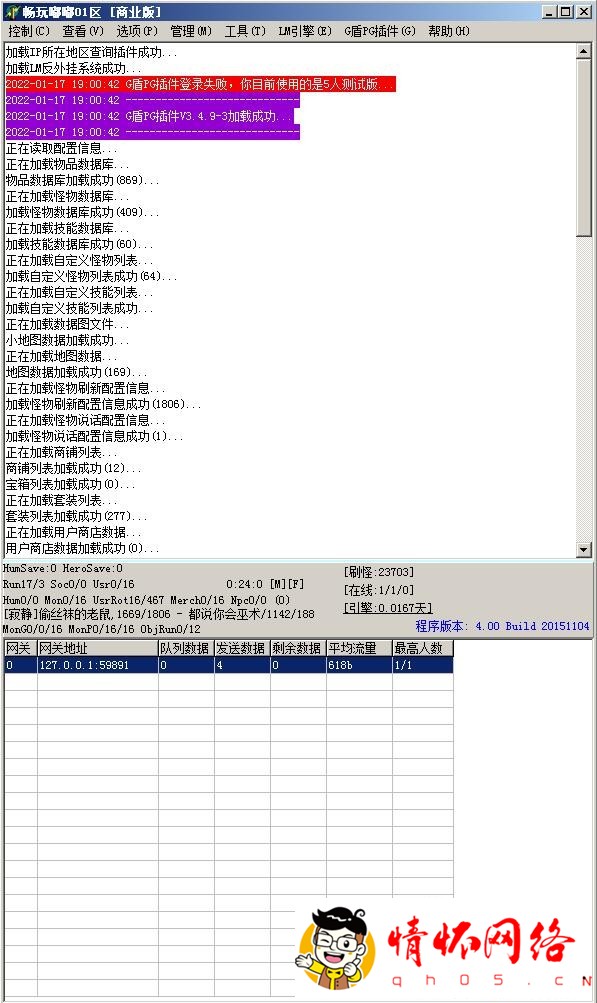Open the 工具(T) menu
This screenshot has width=597, height=1003.
pos(245,31)
